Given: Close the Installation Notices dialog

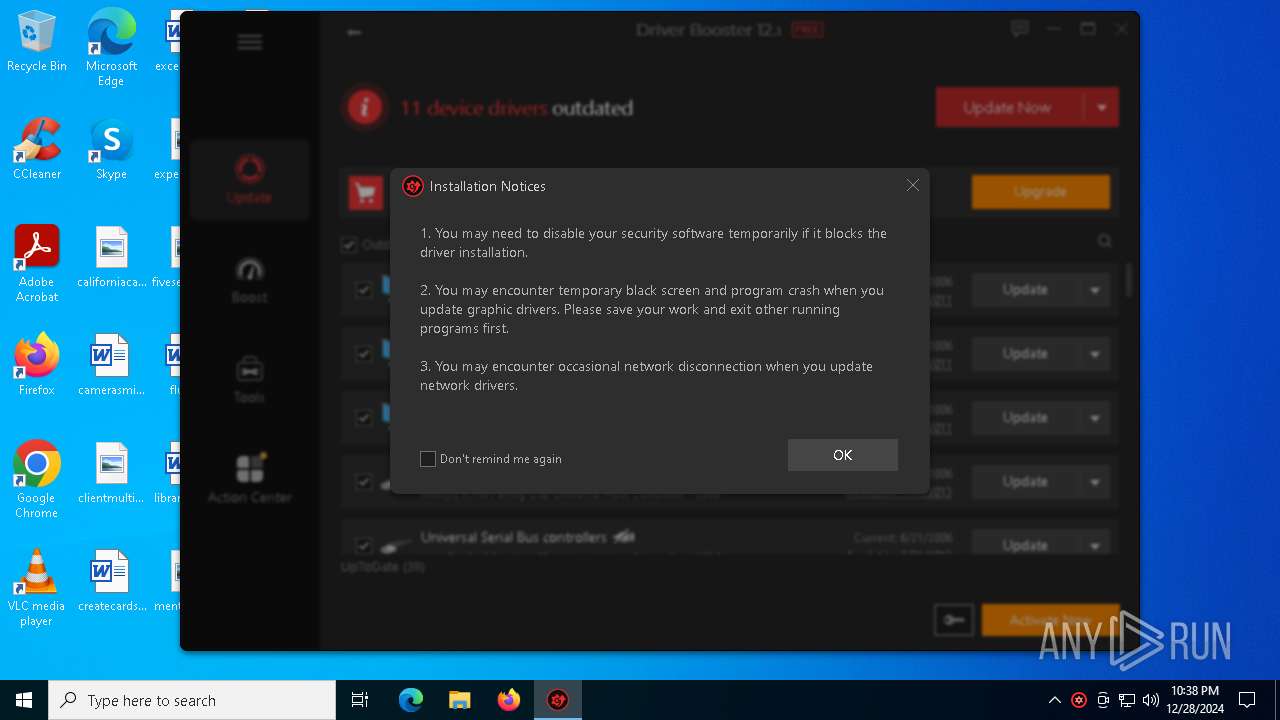Looking at the screenshot, I should pyautogui.click(x=912, y=186).
